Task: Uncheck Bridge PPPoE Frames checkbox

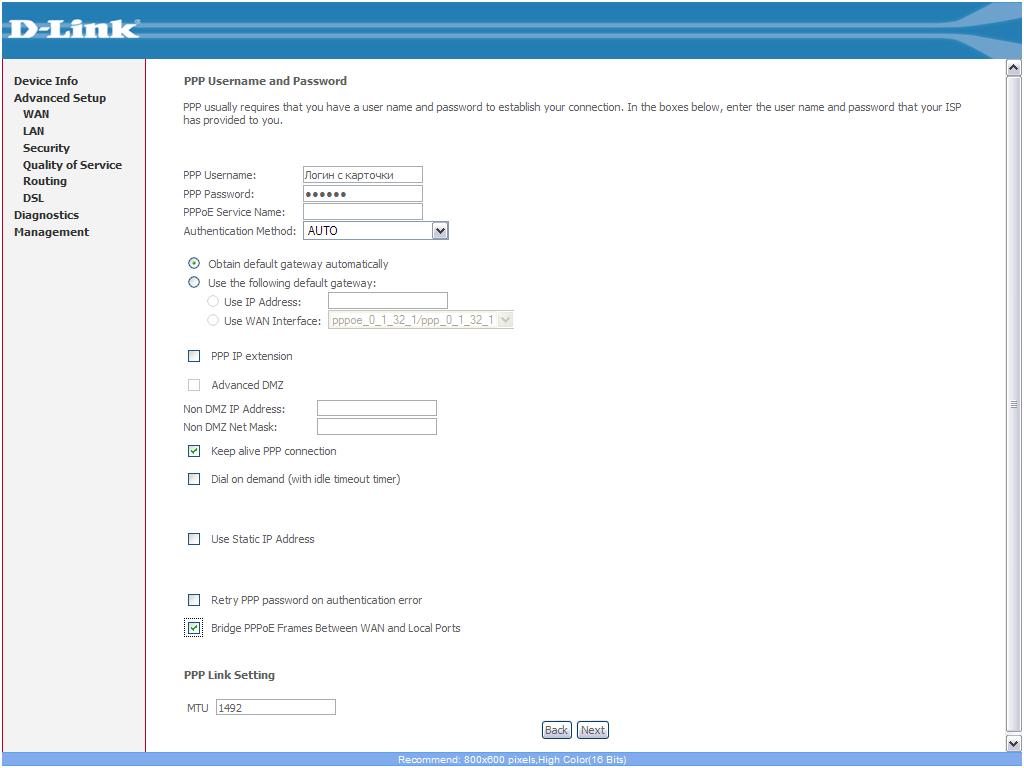Action: pos(194,628)
